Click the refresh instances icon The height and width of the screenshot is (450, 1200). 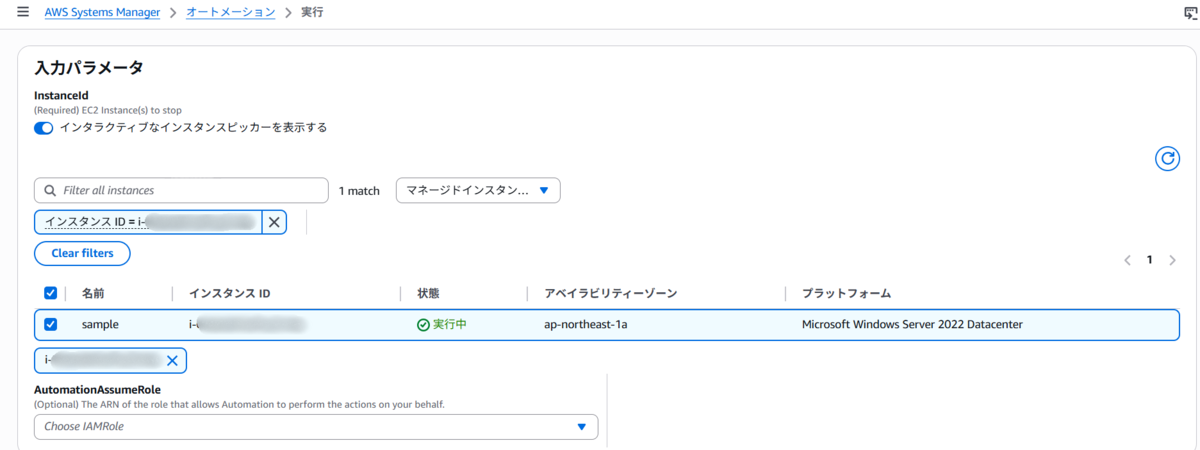1167,158
